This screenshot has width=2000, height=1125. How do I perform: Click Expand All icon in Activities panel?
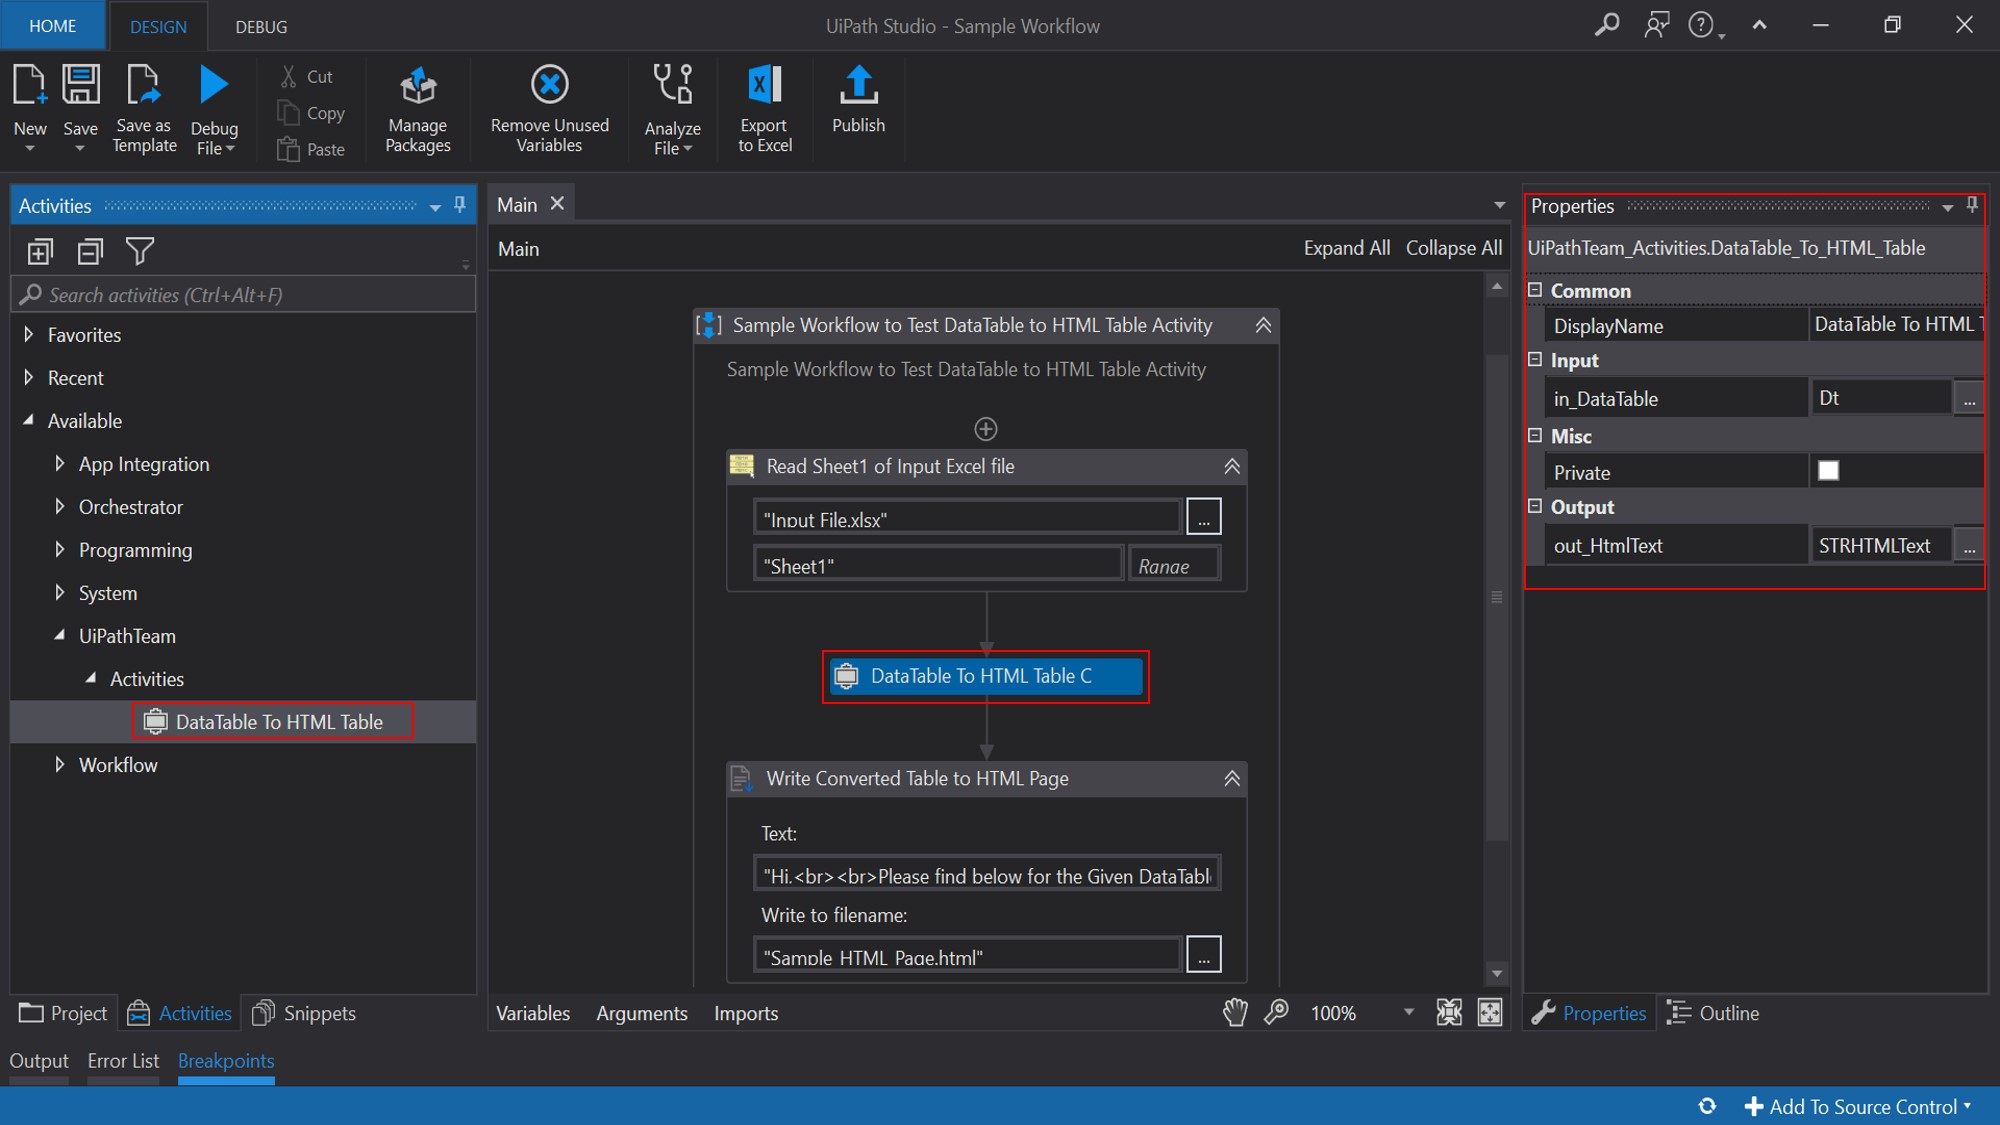[x=40, y=251]
